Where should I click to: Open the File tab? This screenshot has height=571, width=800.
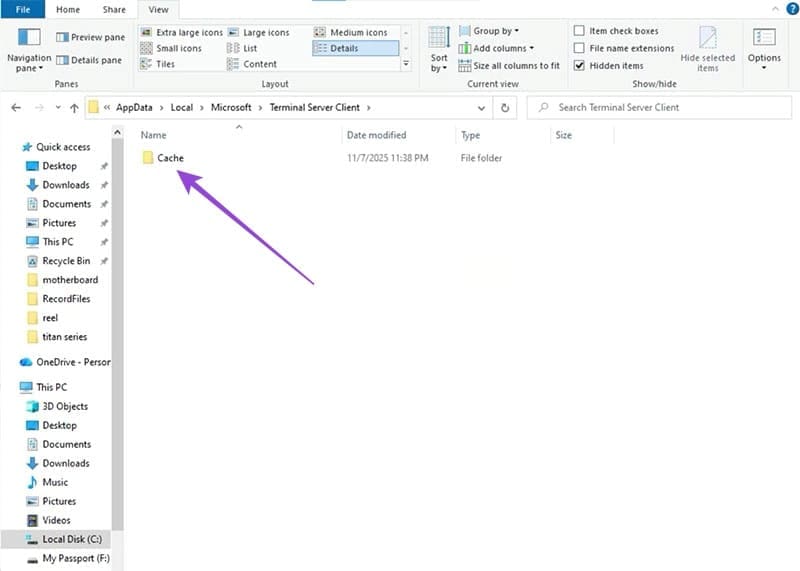pos(23,9)
